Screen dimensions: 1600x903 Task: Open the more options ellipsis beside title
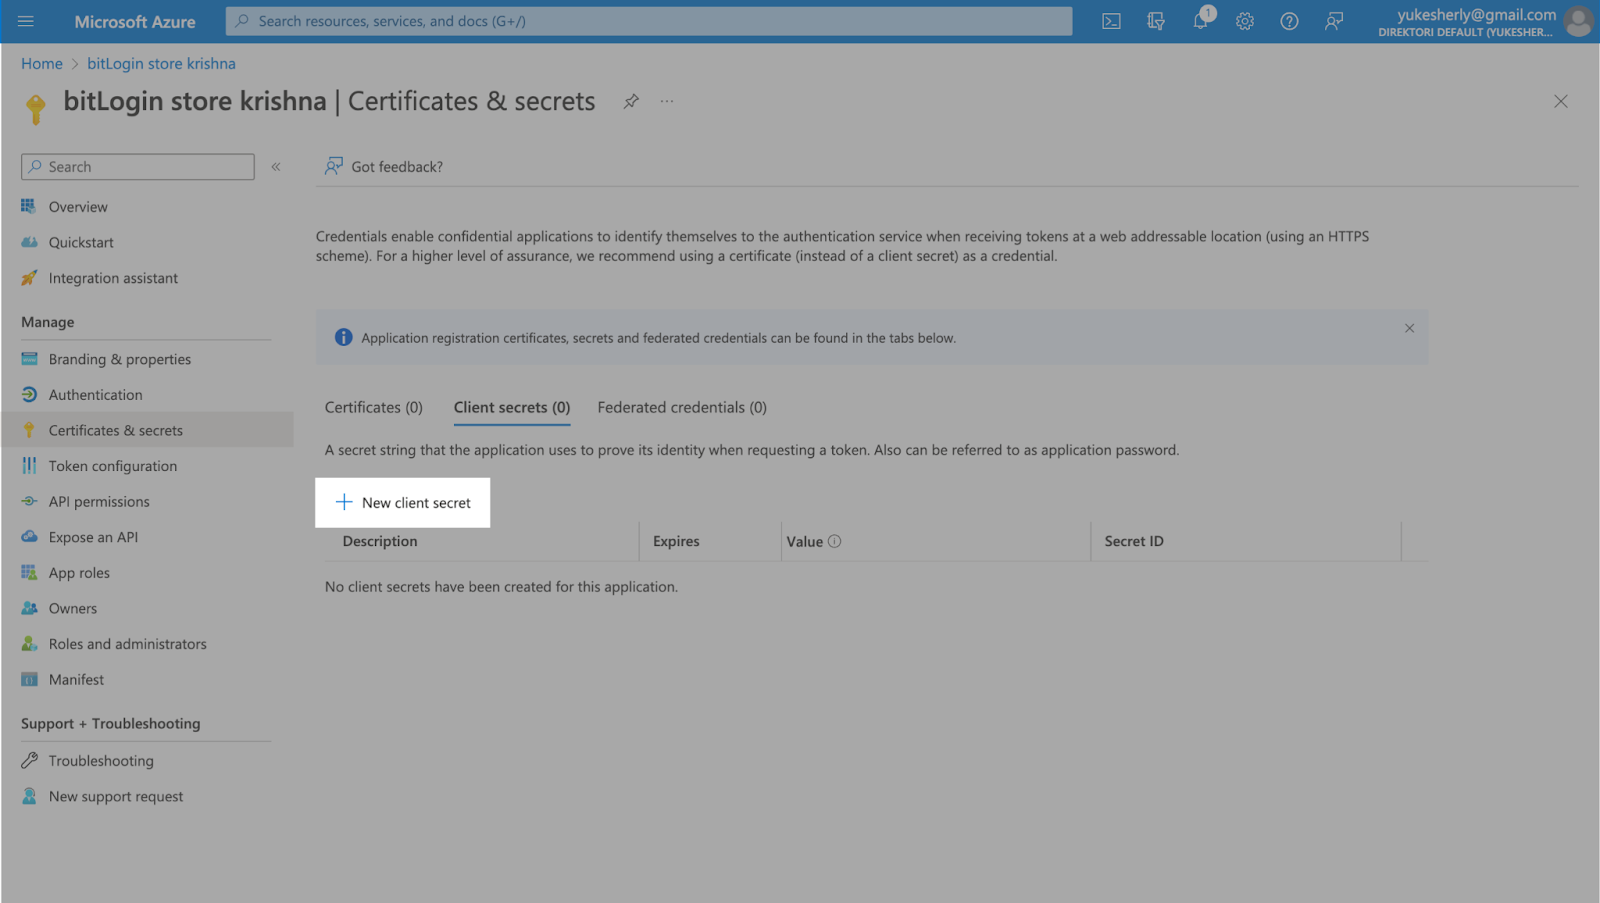point(667,101)
